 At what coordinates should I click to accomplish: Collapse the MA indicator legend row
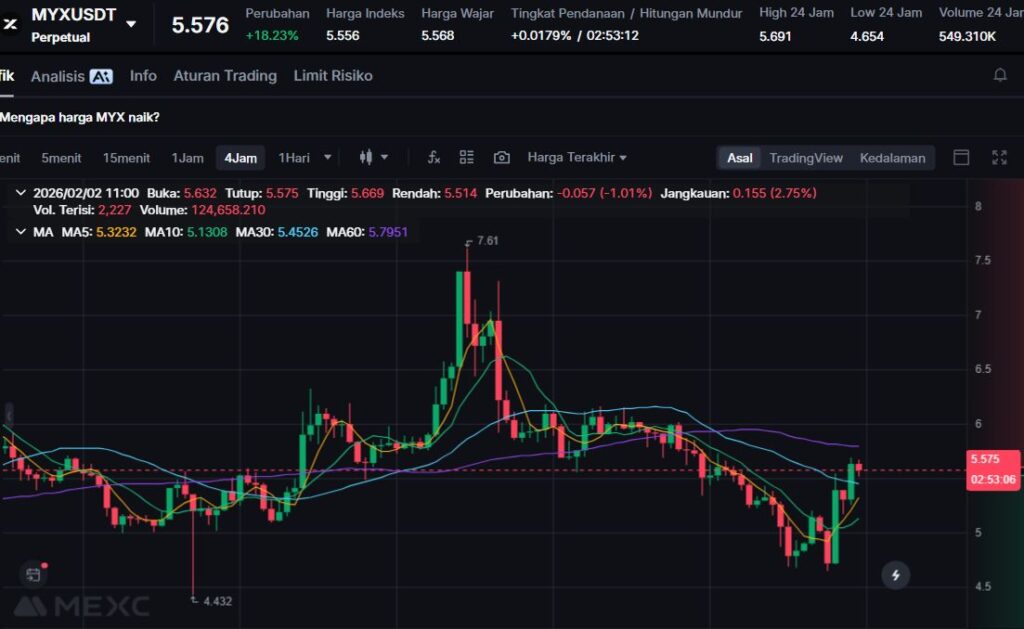[21, 232]
